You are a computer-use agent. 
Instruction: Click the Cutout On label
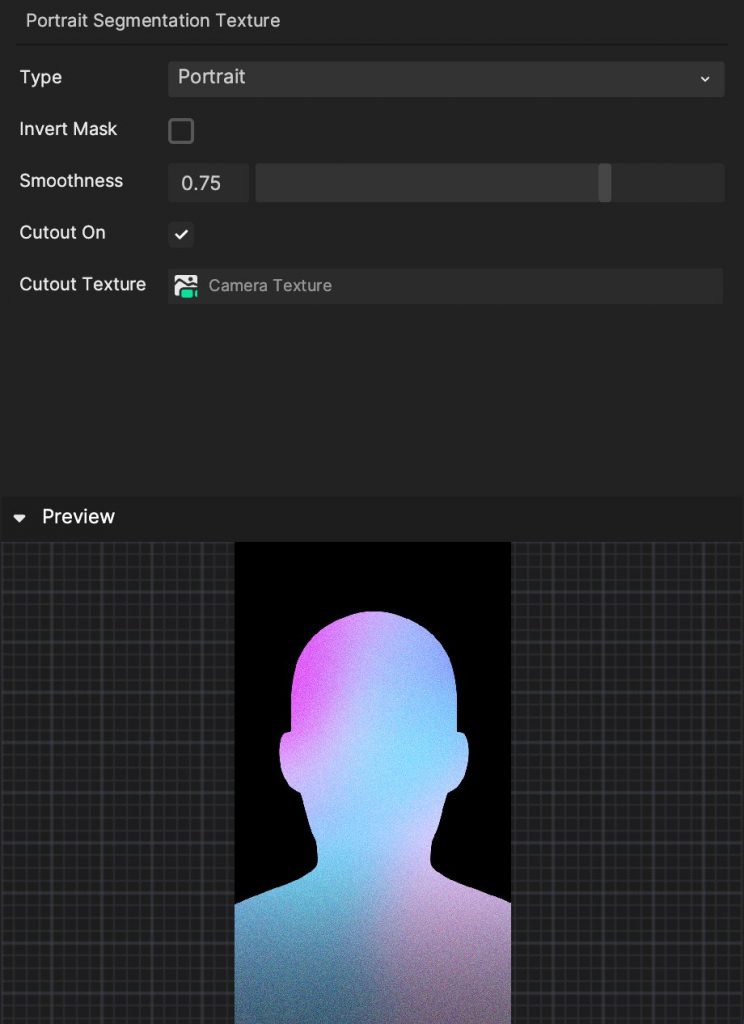pos(63,232)
